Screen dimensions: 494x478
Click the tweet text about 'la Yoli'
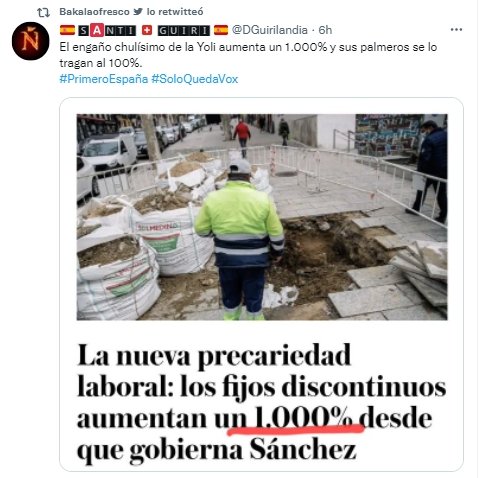pos(248,55)
